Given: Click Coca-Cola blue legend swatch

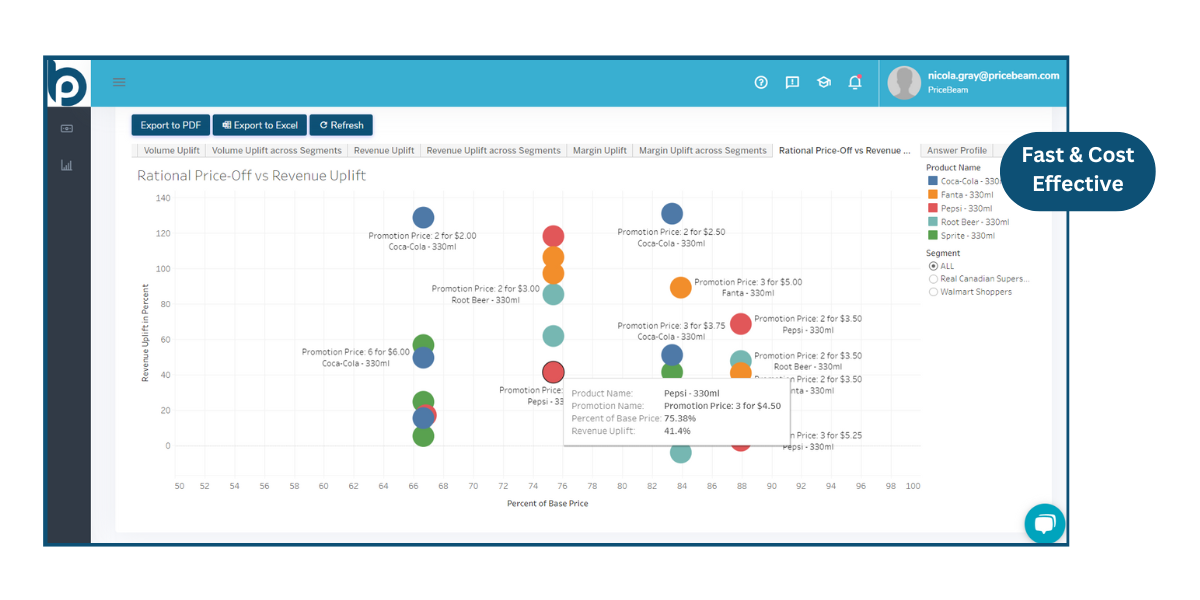Looking at the screenshot, I should click(933, 181).
